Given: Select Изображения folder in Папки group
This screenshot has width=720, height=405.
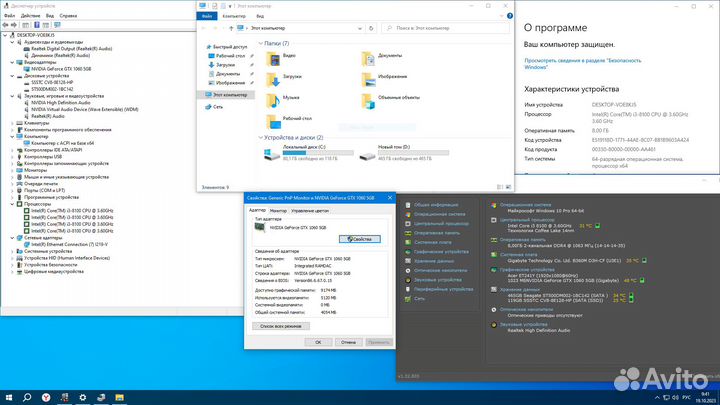Looking at the screenshot, I should click(x=384, y=80).
